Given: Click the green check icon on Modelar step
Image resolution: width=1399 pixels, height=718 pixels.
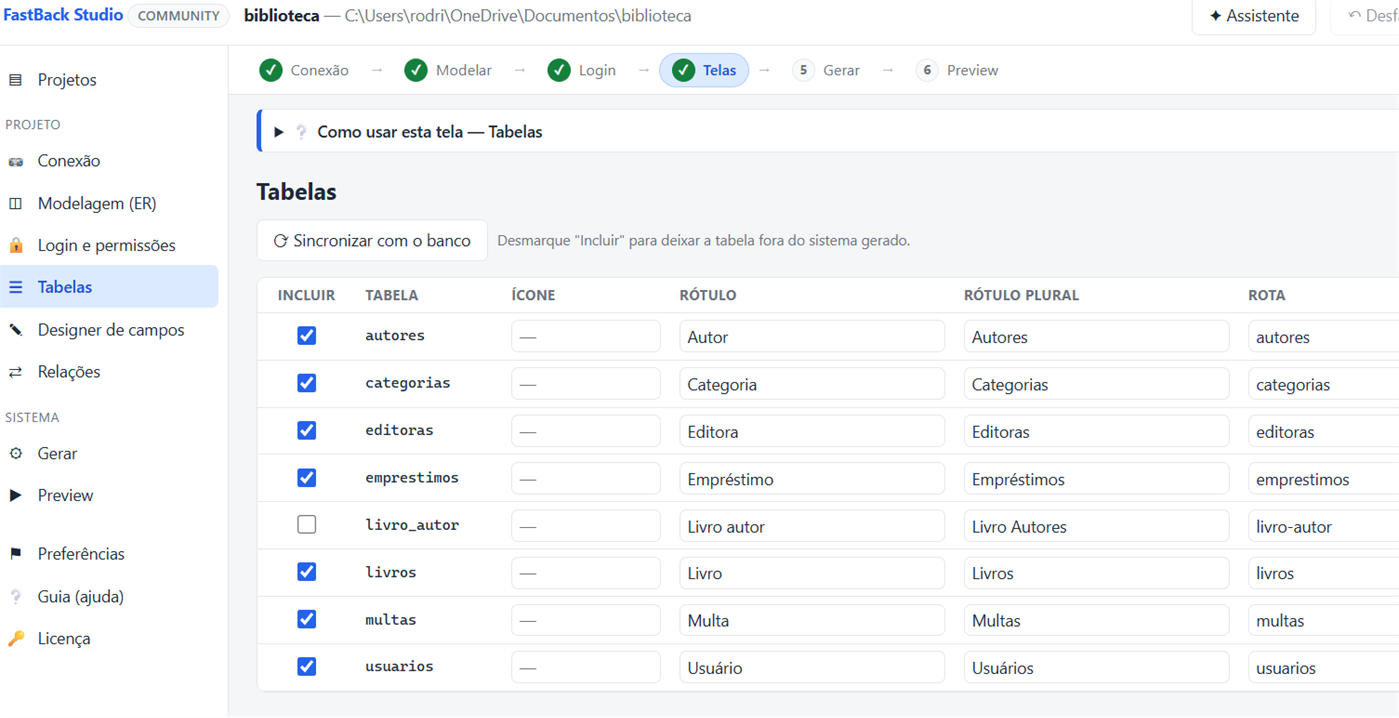Looking at the screenshot, I should tap(416, 70).
